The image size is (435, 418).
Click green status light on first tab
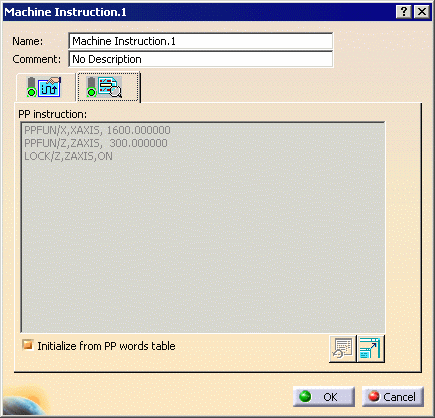[x=32, y=92]
